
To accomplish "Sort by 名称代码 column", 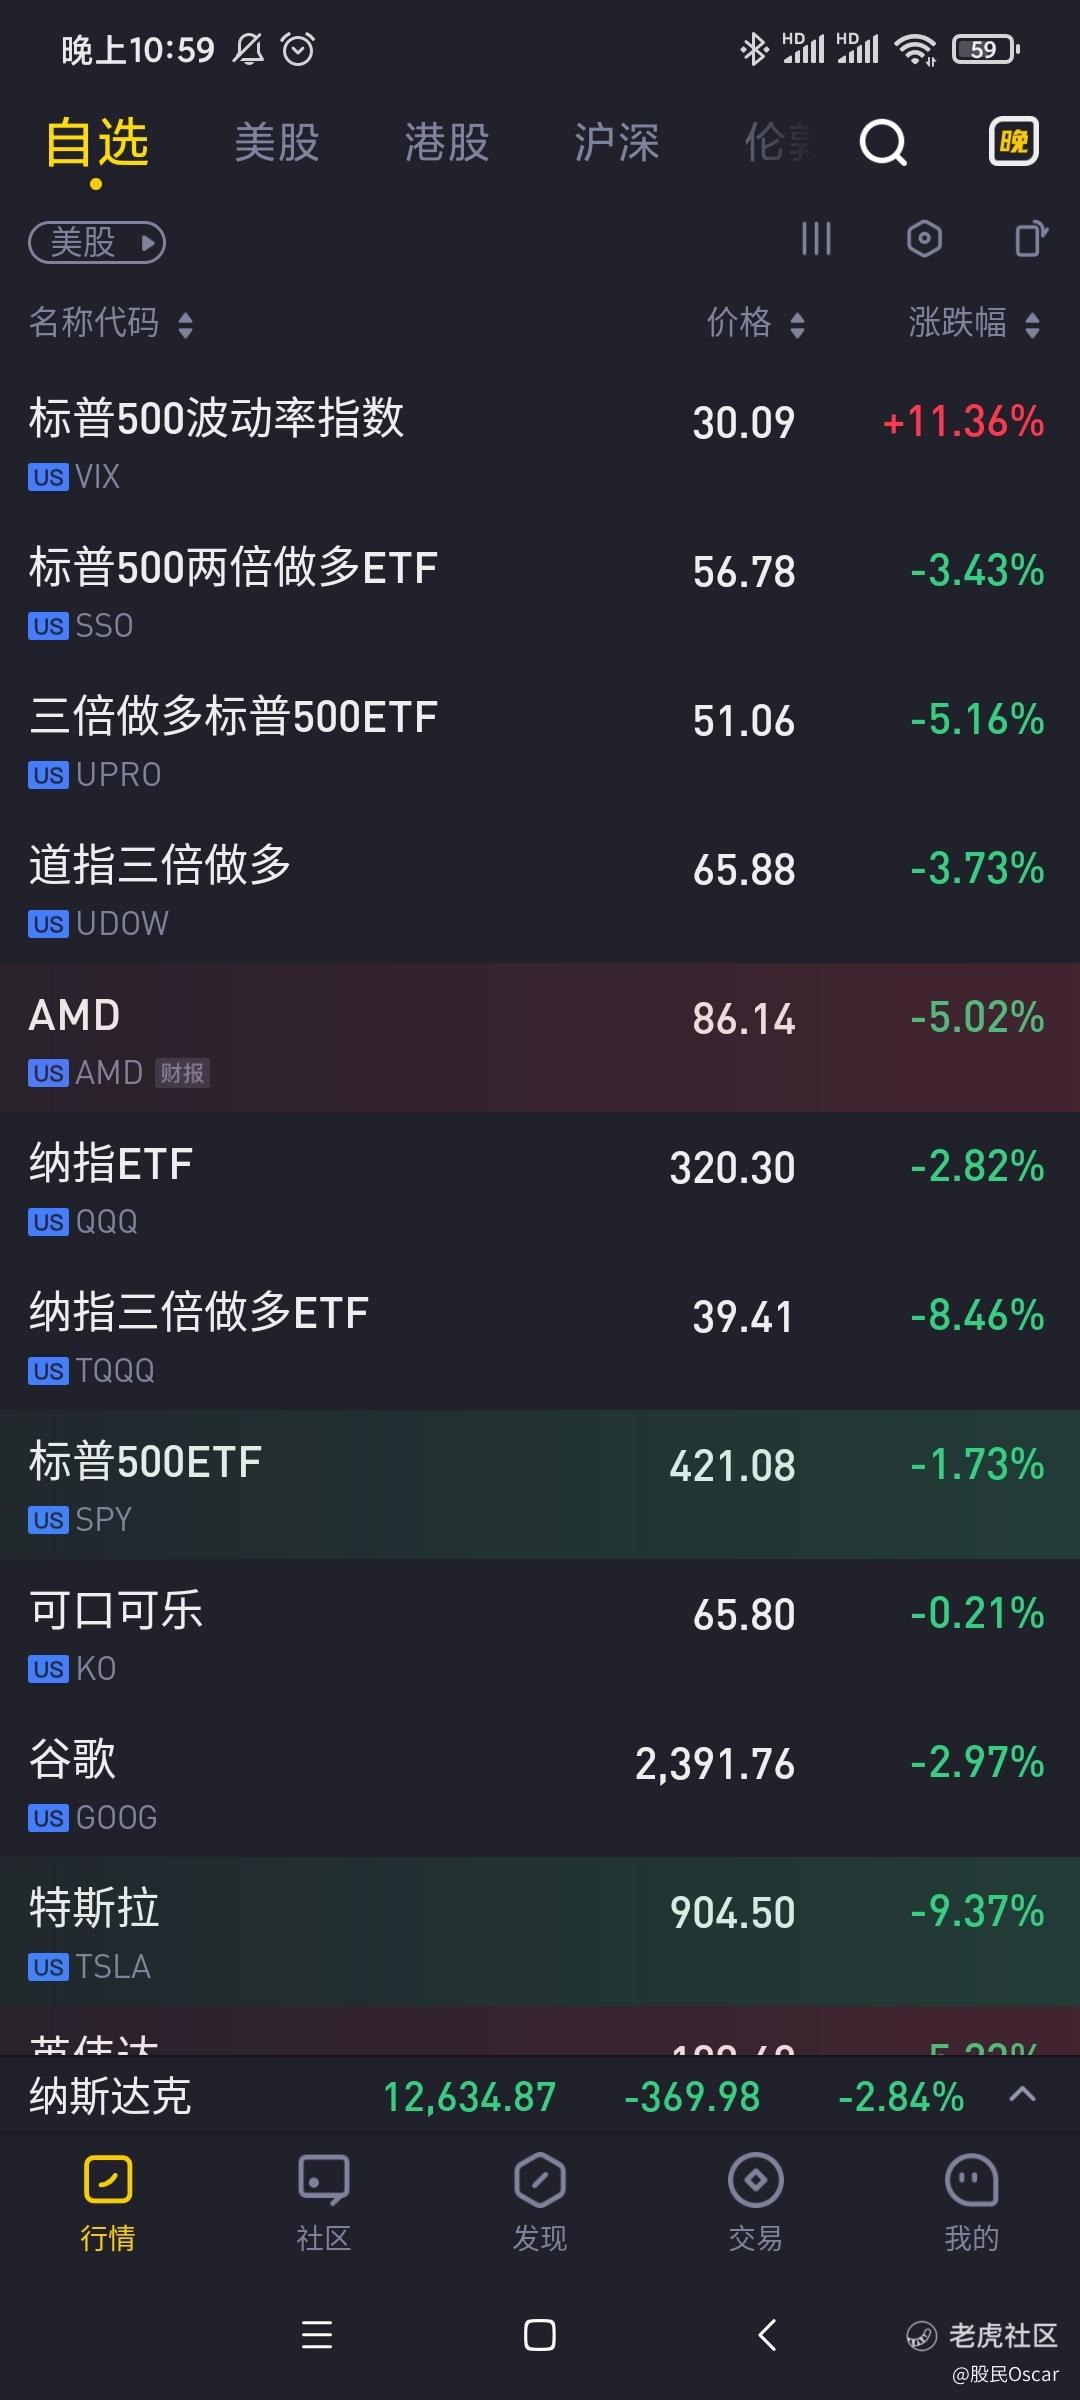I will (x=110, y=323).
